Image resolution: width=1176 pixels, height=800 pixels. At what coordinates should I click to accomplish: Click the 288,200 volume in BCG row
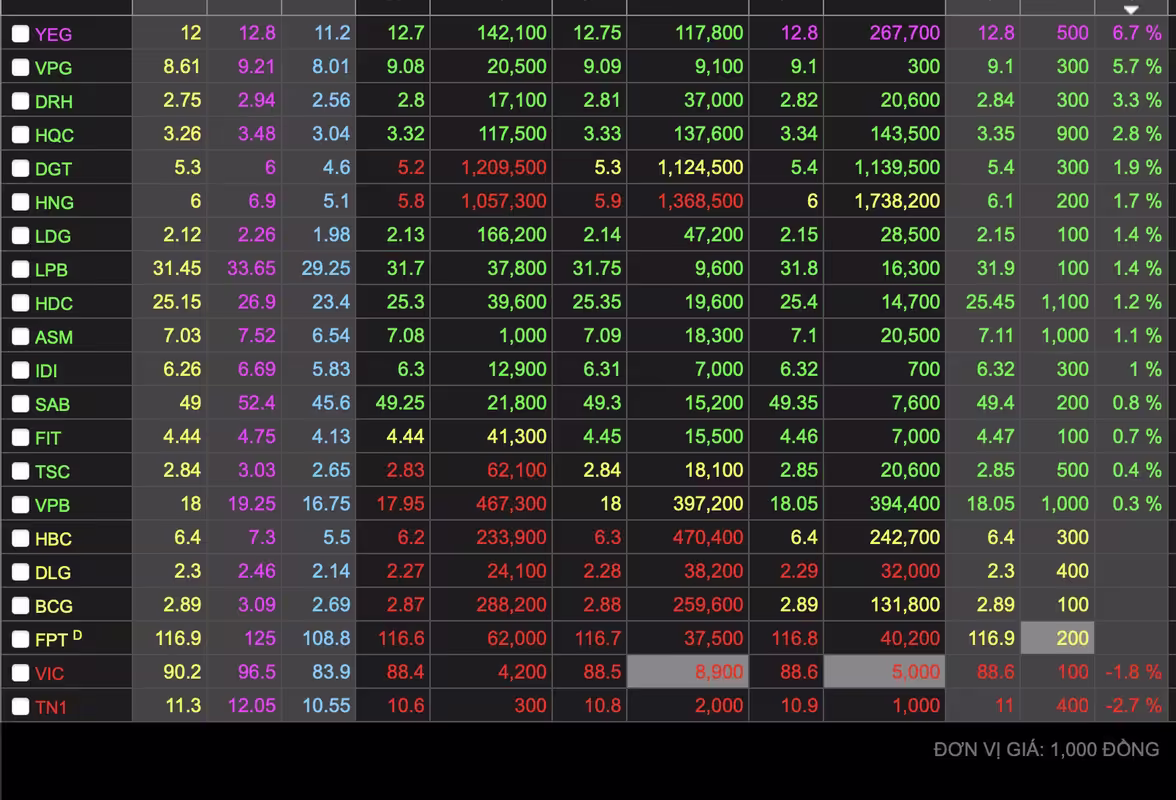click(511, 605)
